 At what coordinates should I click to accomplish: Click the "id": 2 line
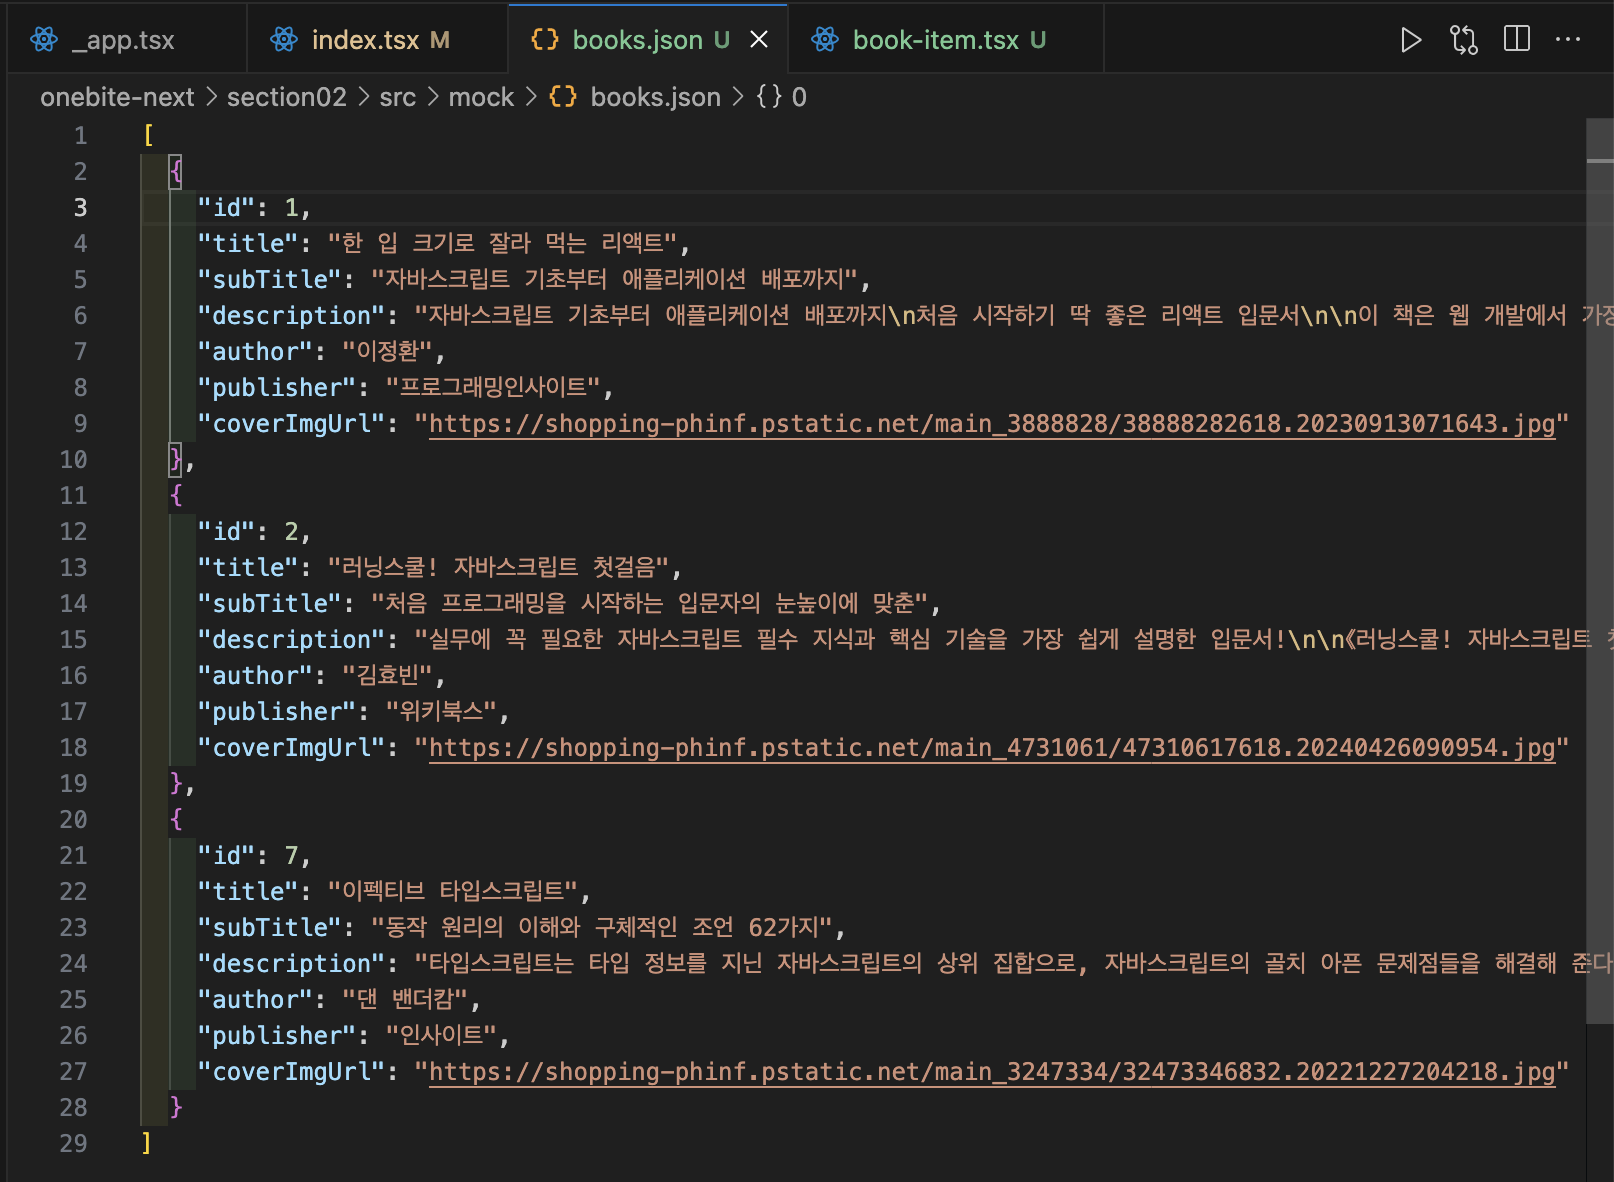254,532
